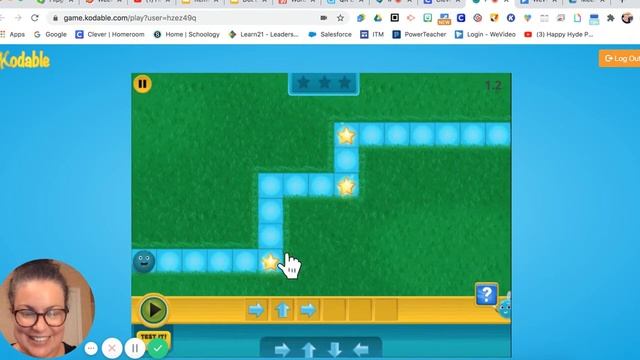This screenshot has width=640, height=360.
Task: Click the blue fuzz character at path start
Action: (144, 261)
